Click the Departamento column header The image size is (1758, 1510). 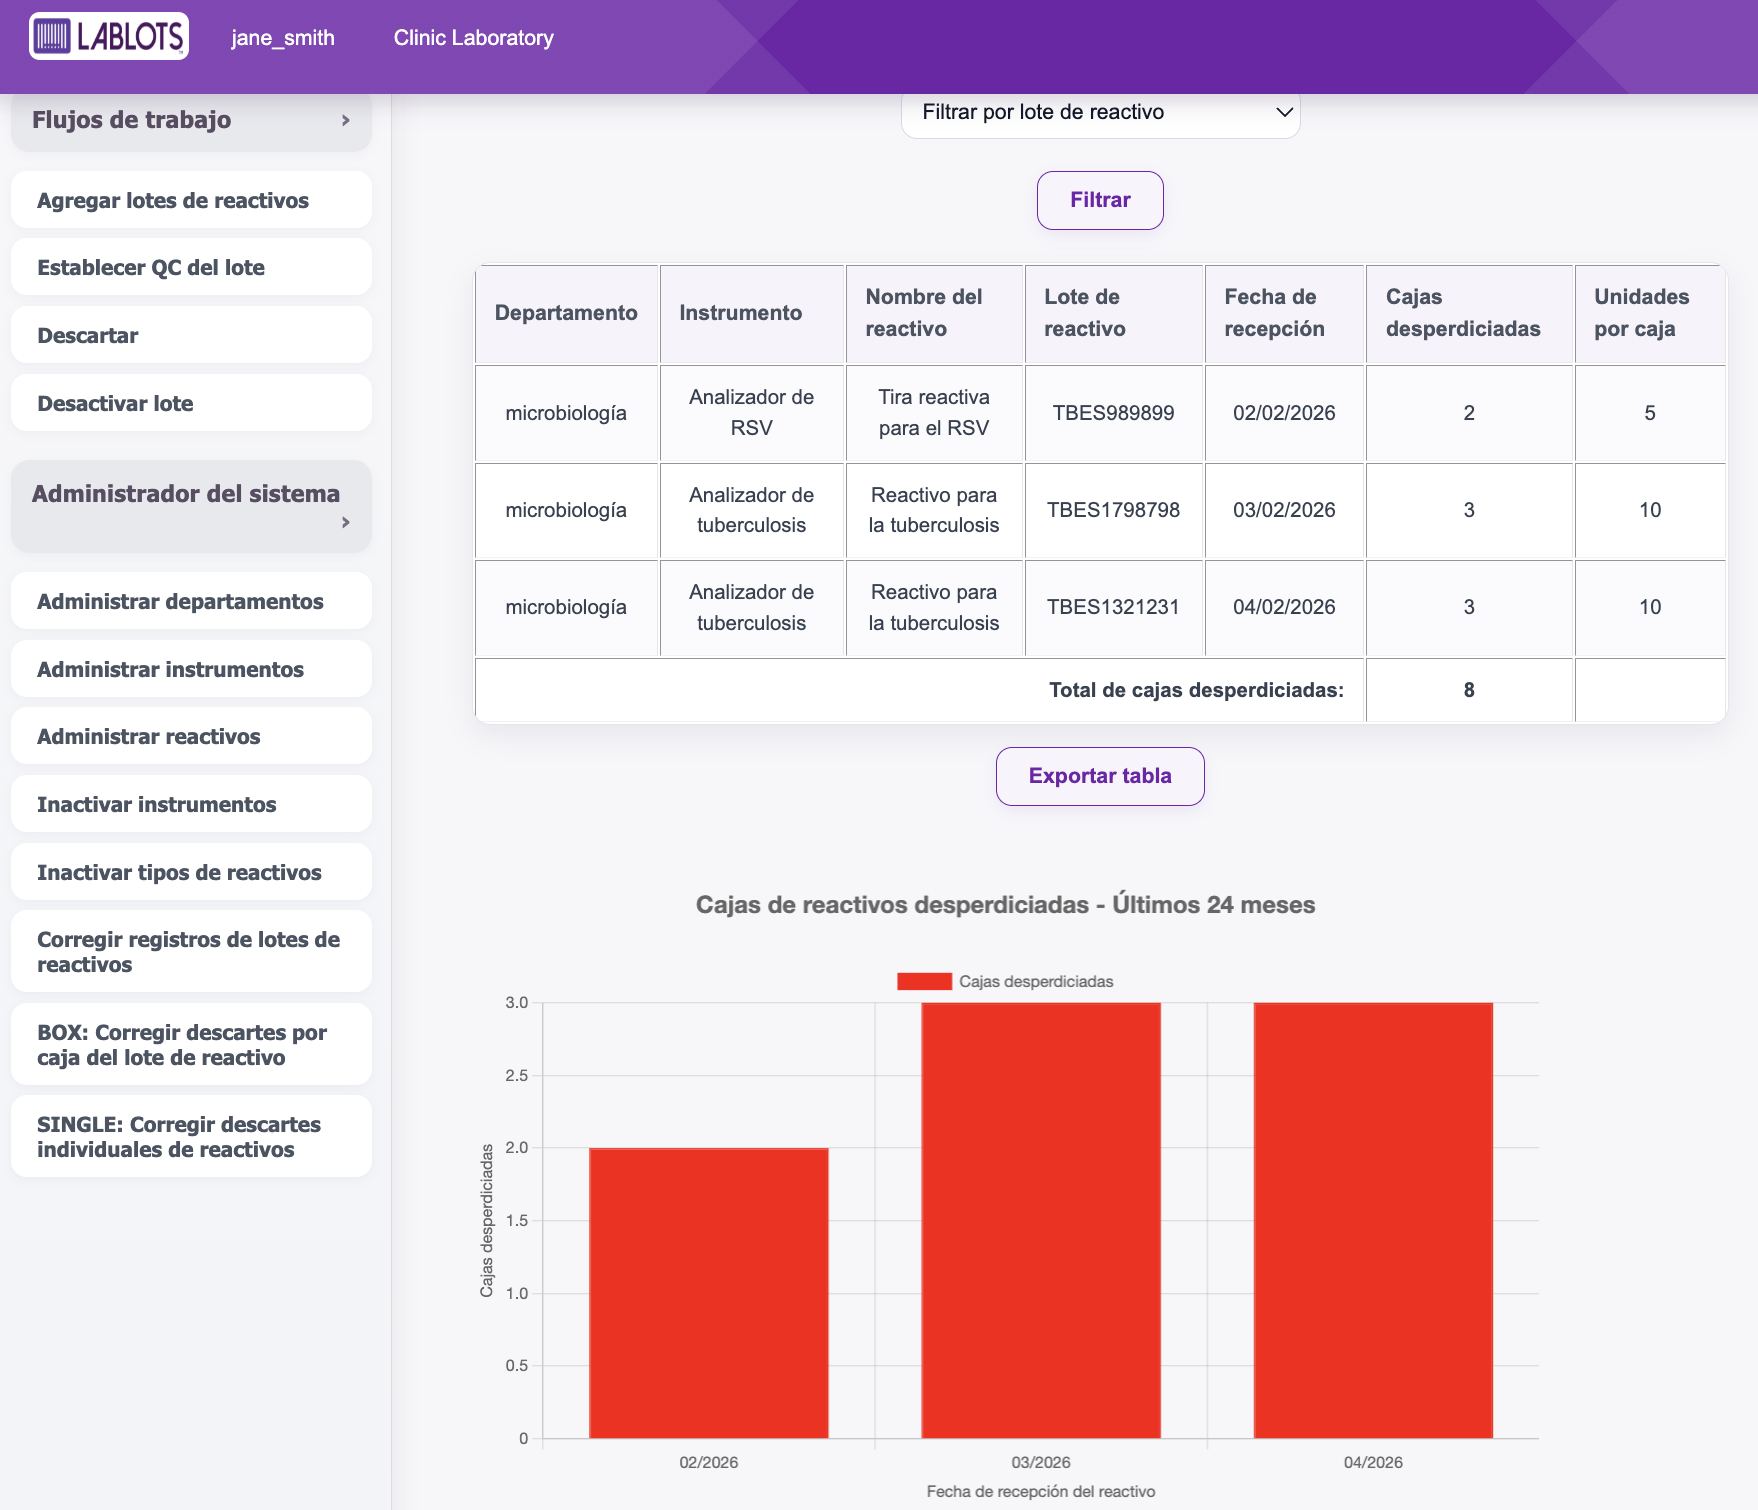[x=566, y=313]
